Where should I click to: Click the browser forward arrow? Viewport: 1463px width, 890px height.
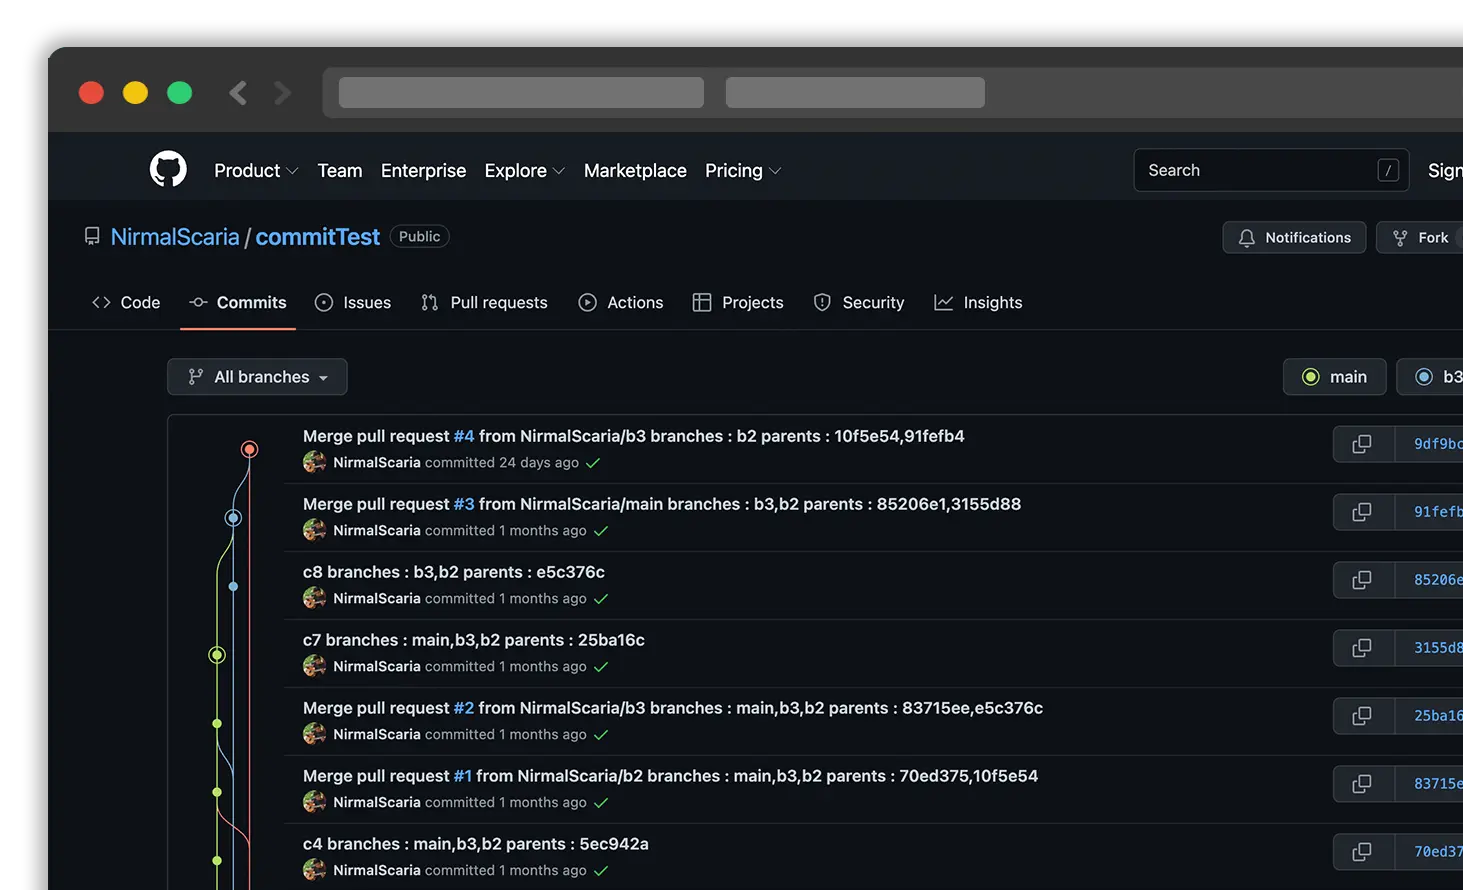[283, 93]
